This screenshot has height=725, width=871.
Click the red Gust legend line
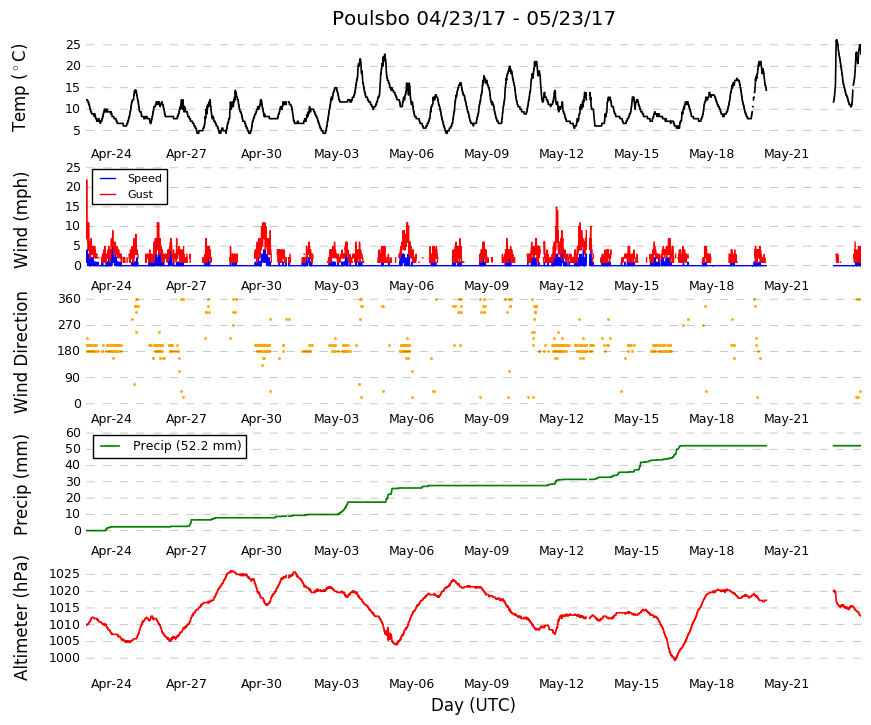(x=108, y=194)
